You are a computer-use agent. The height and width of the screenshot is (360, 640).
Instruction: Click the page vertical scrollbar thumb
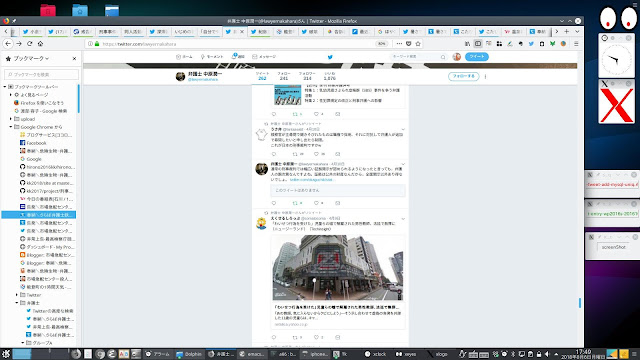tap(580, 303)
